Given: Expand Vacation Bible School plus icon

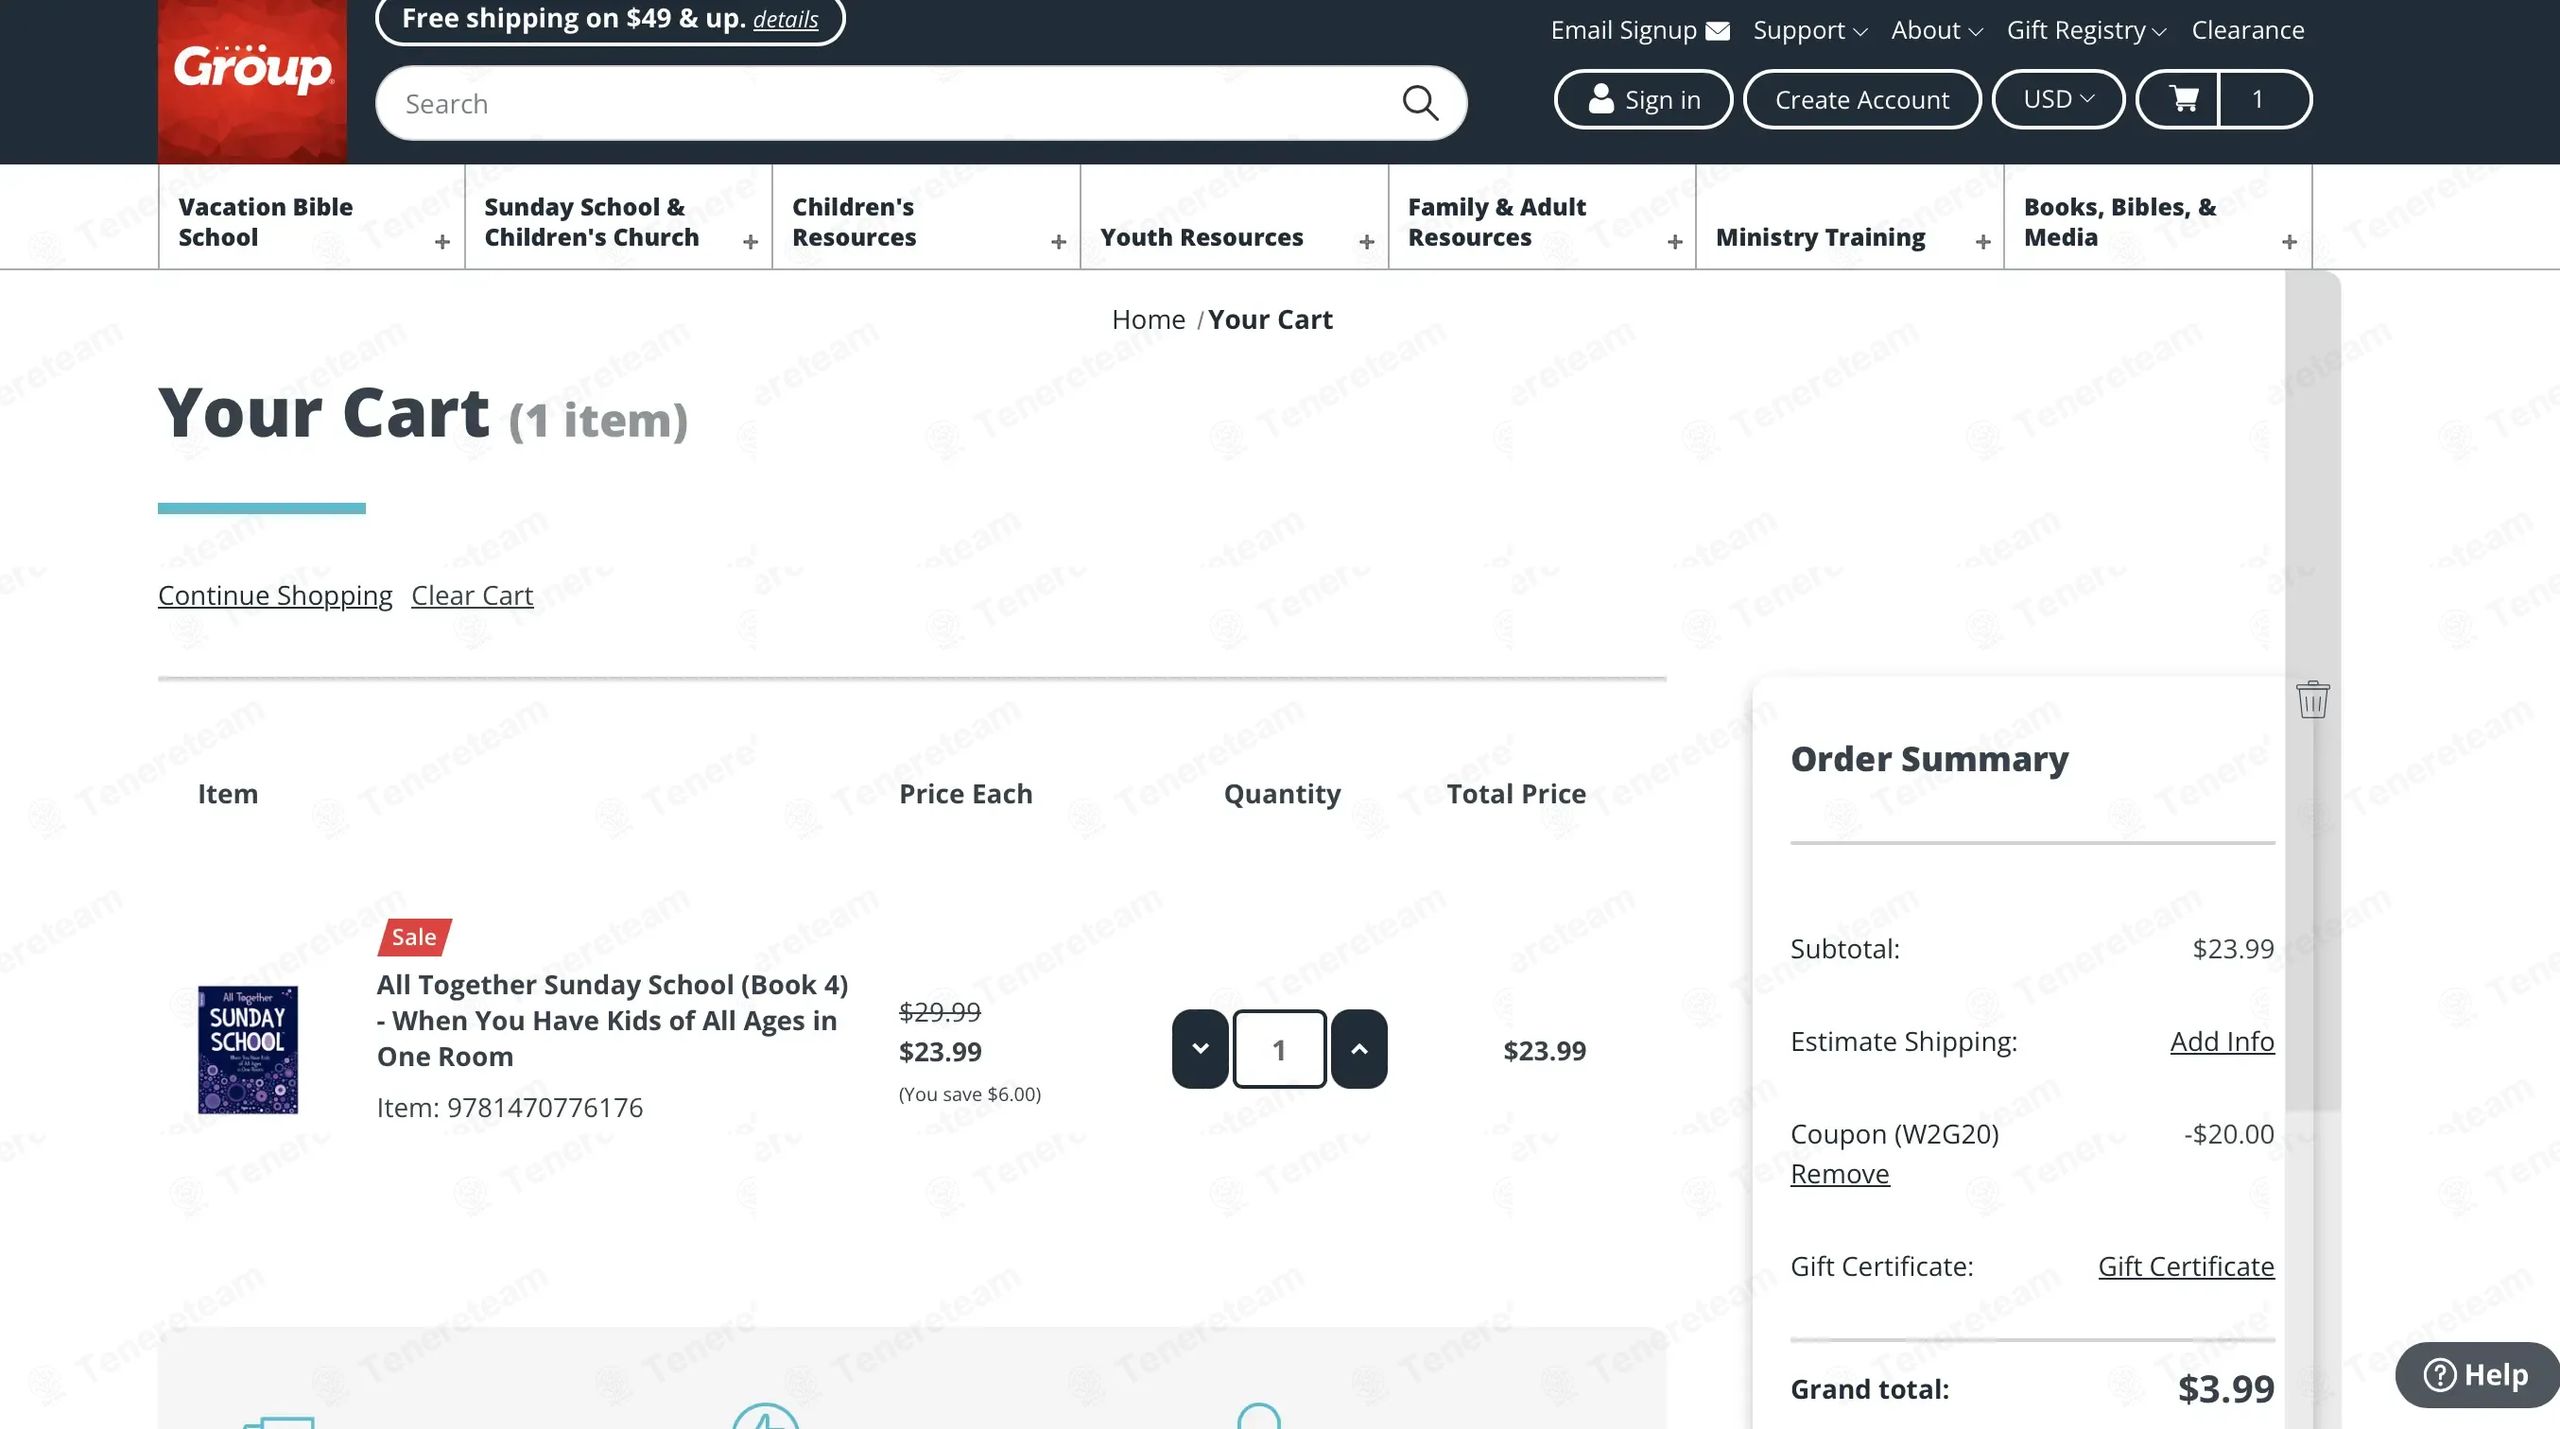Looking at the screenshot, I should pyautogui.click(x=442, y=242).
